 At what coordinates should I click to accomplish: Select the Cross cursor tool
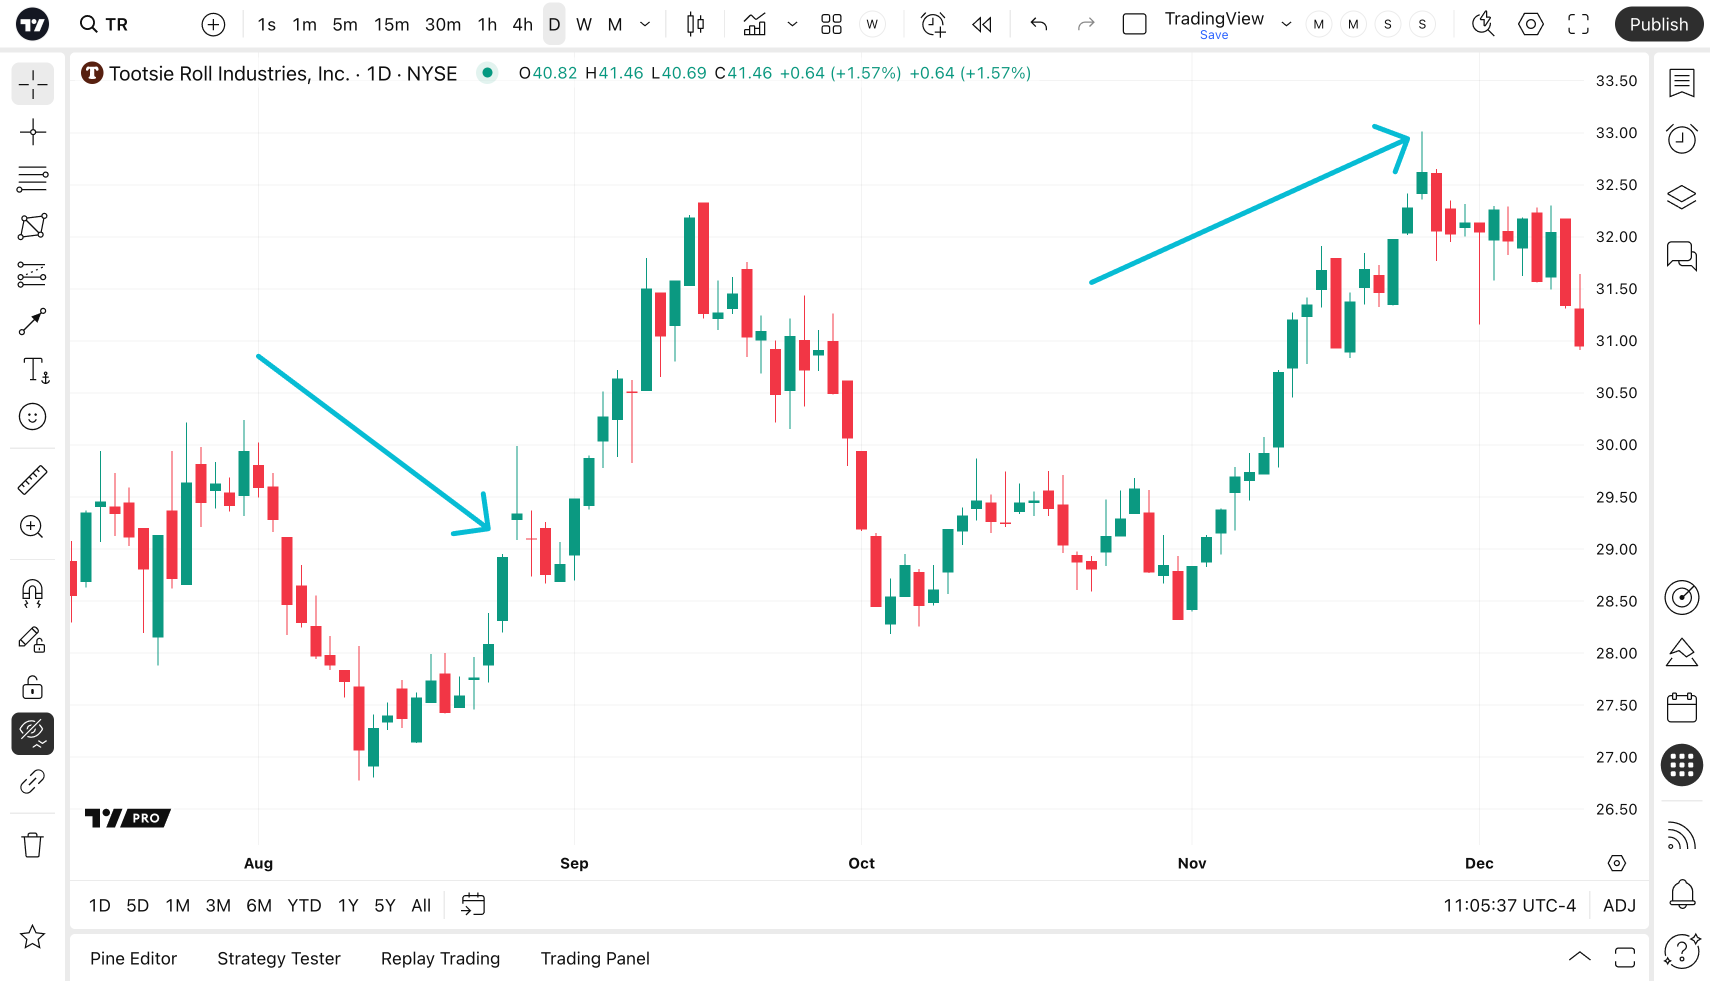click(33, 85)
